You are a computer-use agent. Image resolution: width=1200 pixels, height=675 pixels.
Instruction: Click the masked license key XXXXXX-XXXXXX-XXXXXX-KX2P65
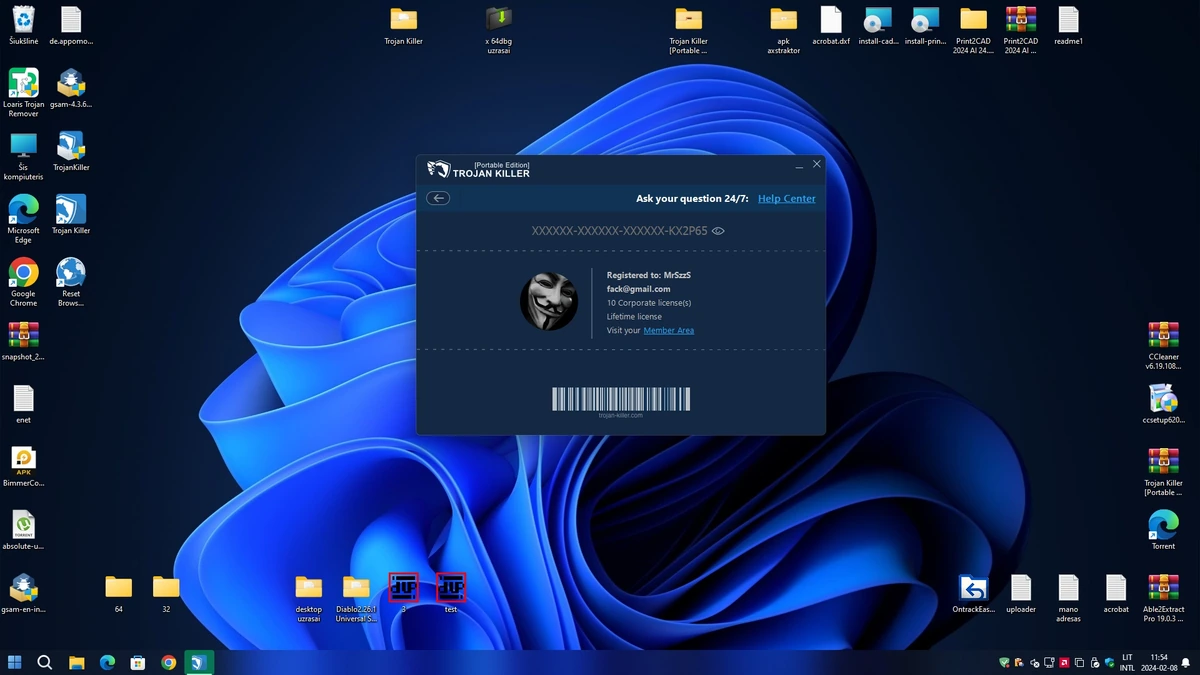[x=619, y=231]
